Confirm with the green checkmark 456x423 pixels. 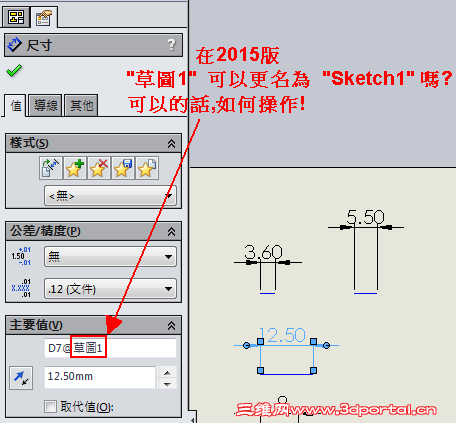(x=14, y=70)
